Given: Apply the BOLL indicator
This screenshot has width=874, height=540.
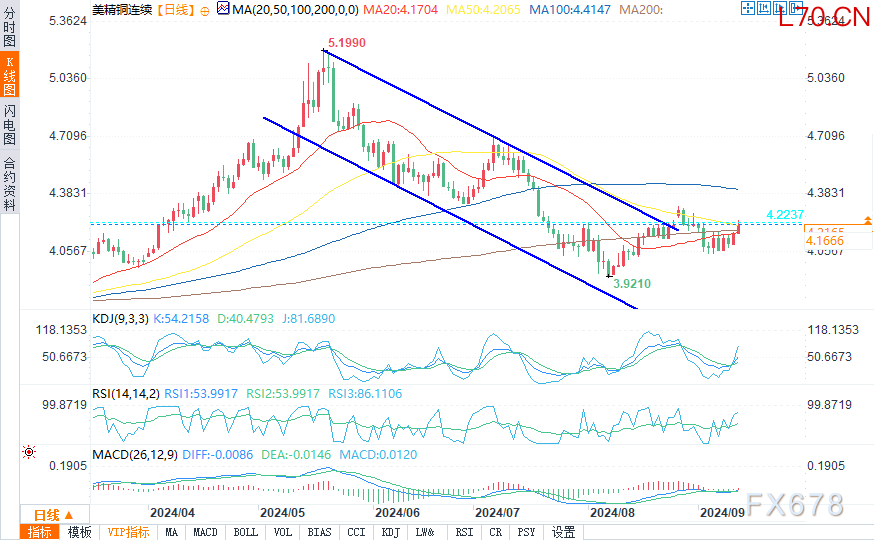Looking at the screenshot, I should (244, 532).
